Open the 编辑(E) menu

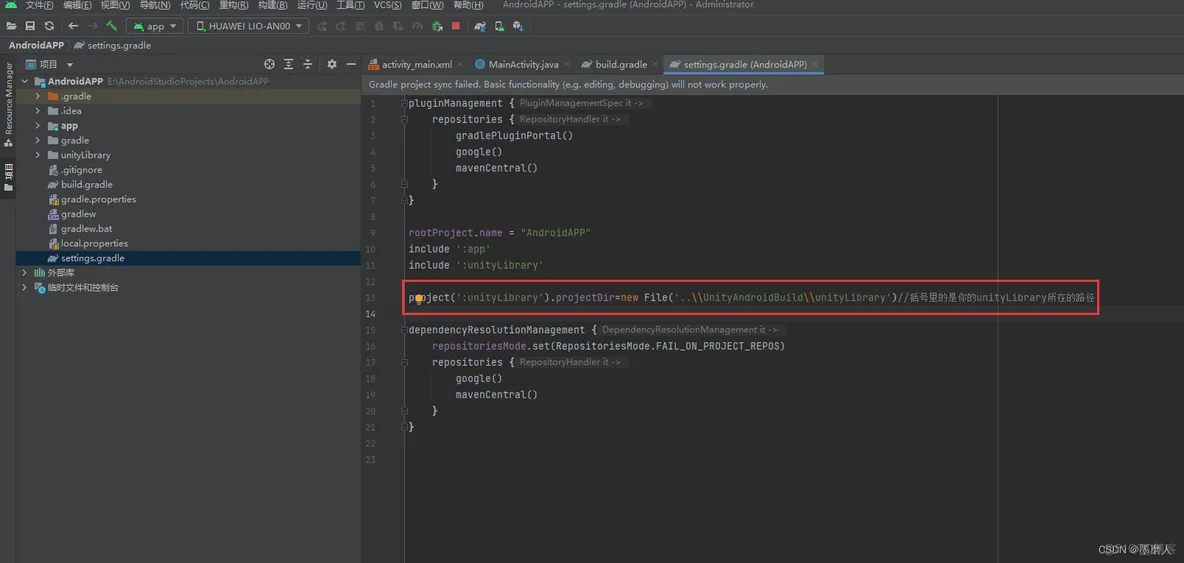[x=77, y=5]
